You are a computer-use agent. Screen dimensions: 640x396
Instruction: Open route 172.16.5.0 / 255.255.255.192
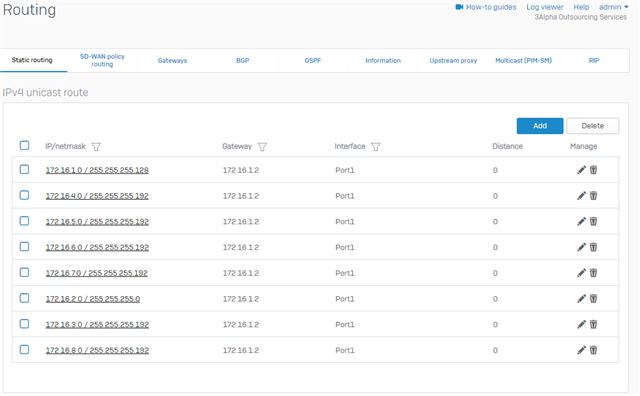coord(97,222)
